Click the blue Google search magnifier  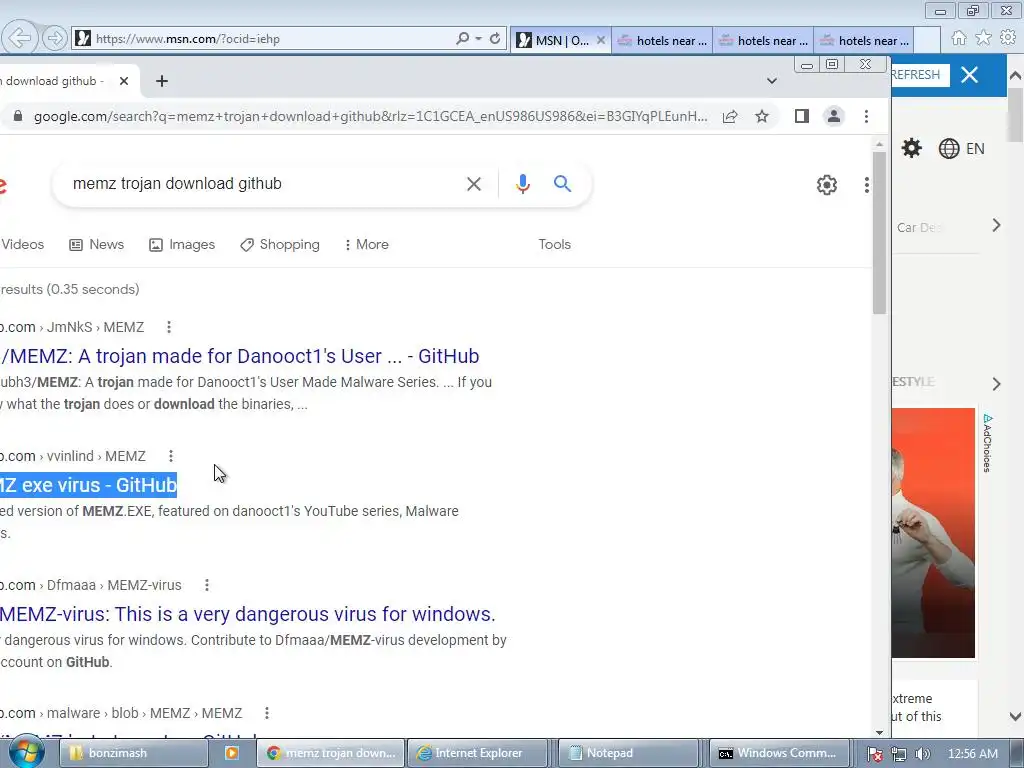point(562,184)
